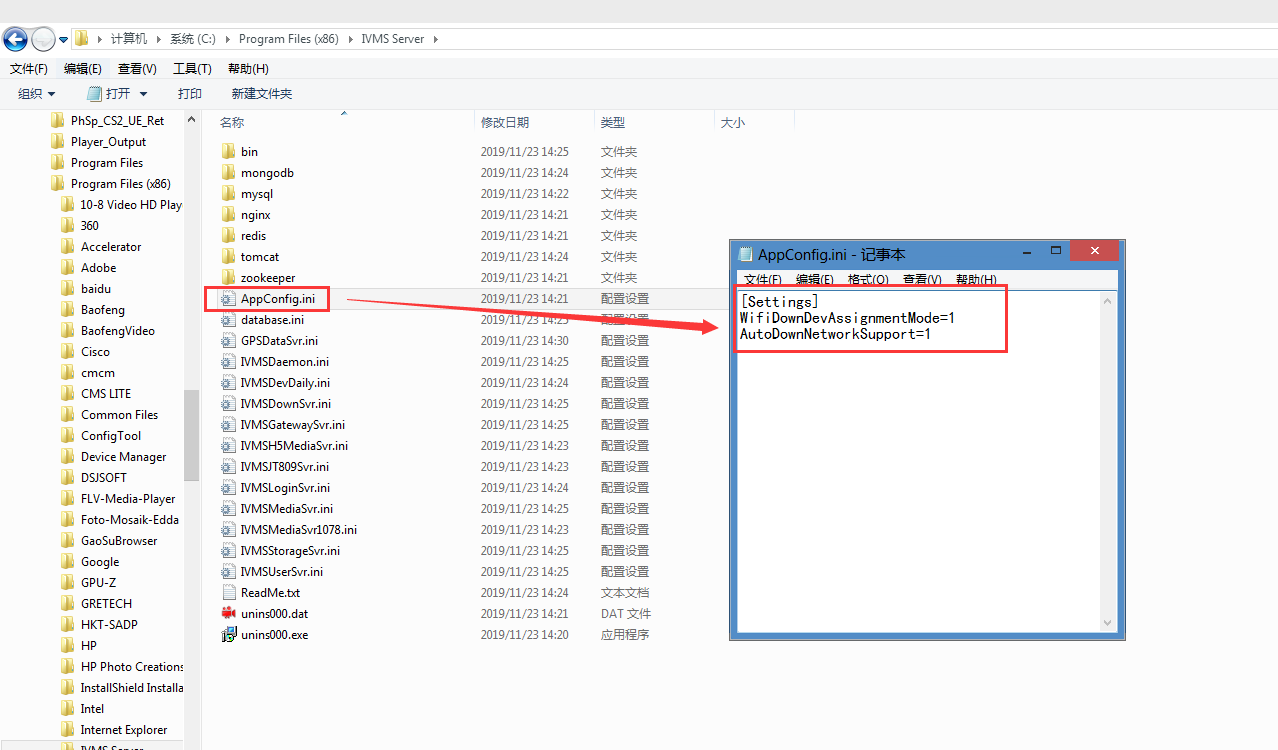Click the folder tree scrollbar thumb
Image resolution: width=1278 pixels, height=750 pixels.
192,435
